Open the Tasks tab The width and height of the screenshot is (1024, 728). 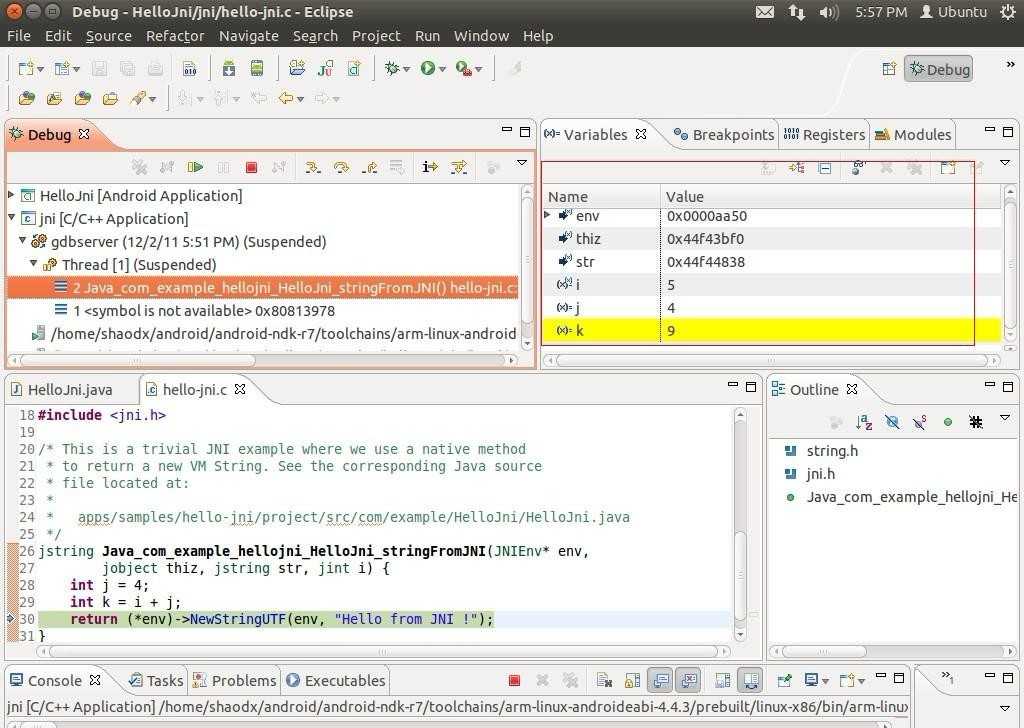click(x=156, y=680)
